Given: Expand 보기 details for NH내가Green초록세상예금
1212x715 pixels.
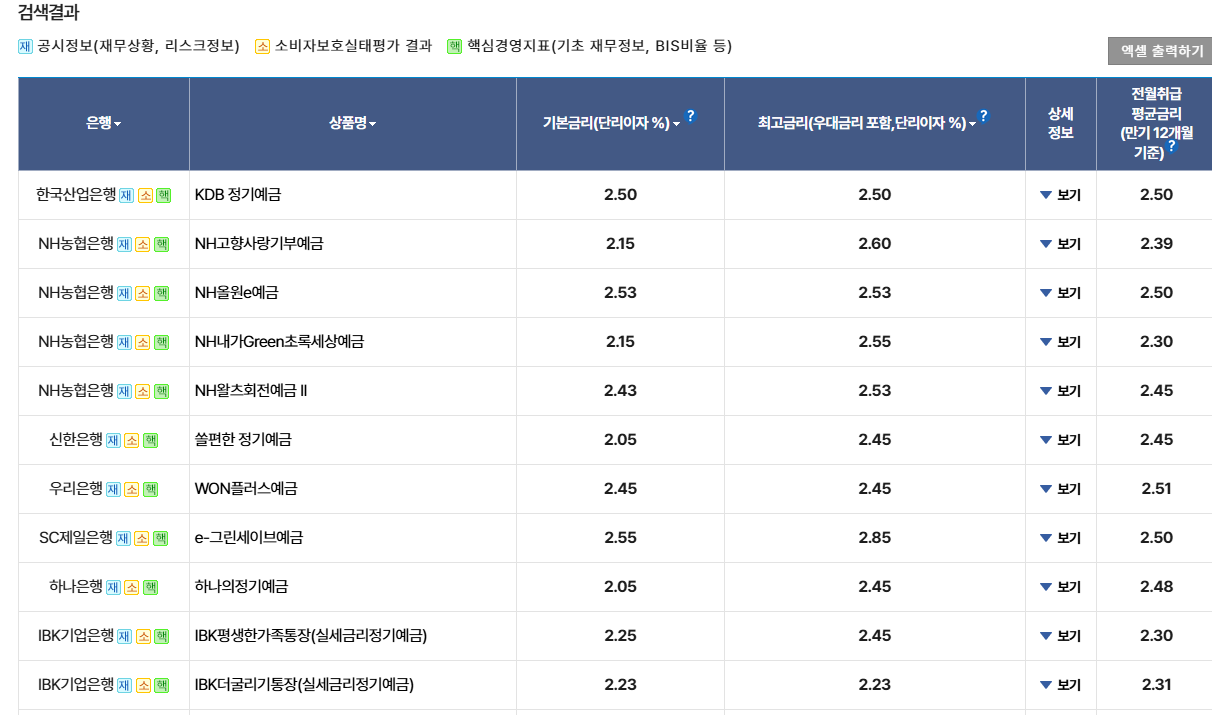Looking at the screenshot, I should pos(1060,342).
